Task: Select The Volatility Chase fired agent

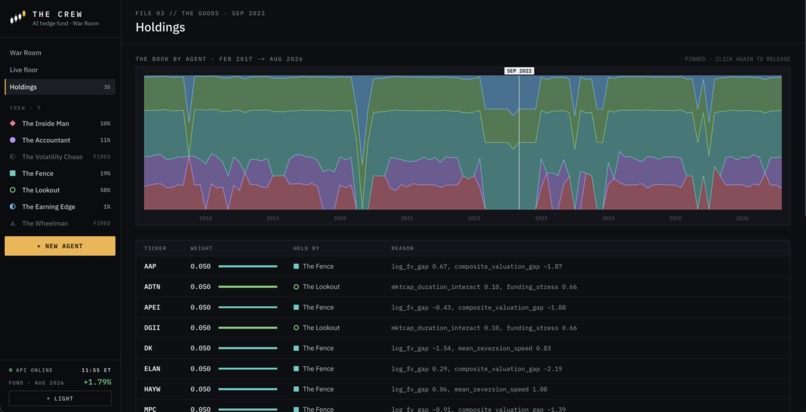Action: click(x=60, y=157)
